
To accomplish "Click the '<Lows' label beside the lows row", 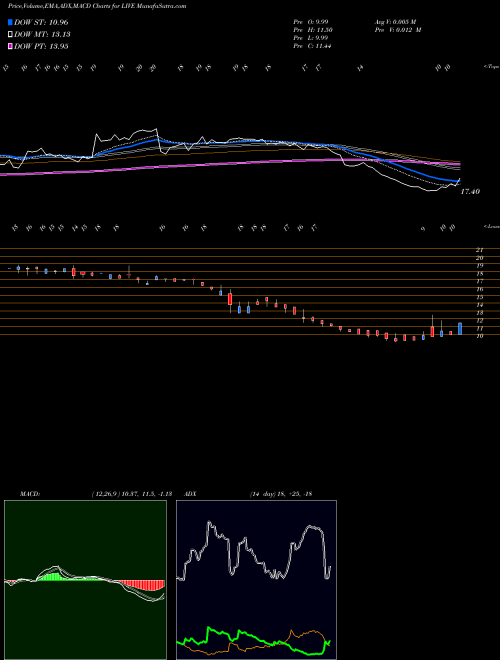I will tap(491, 226).
